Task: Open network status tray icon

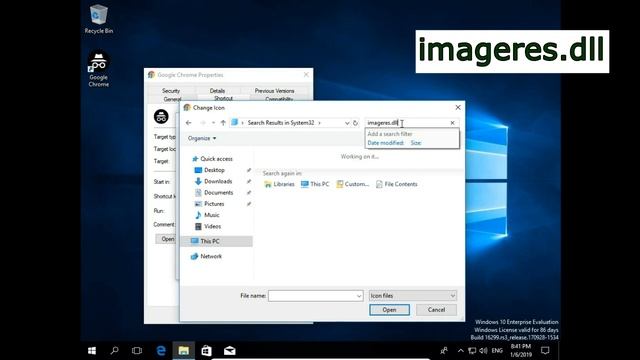Action: [x=472, y=351]
